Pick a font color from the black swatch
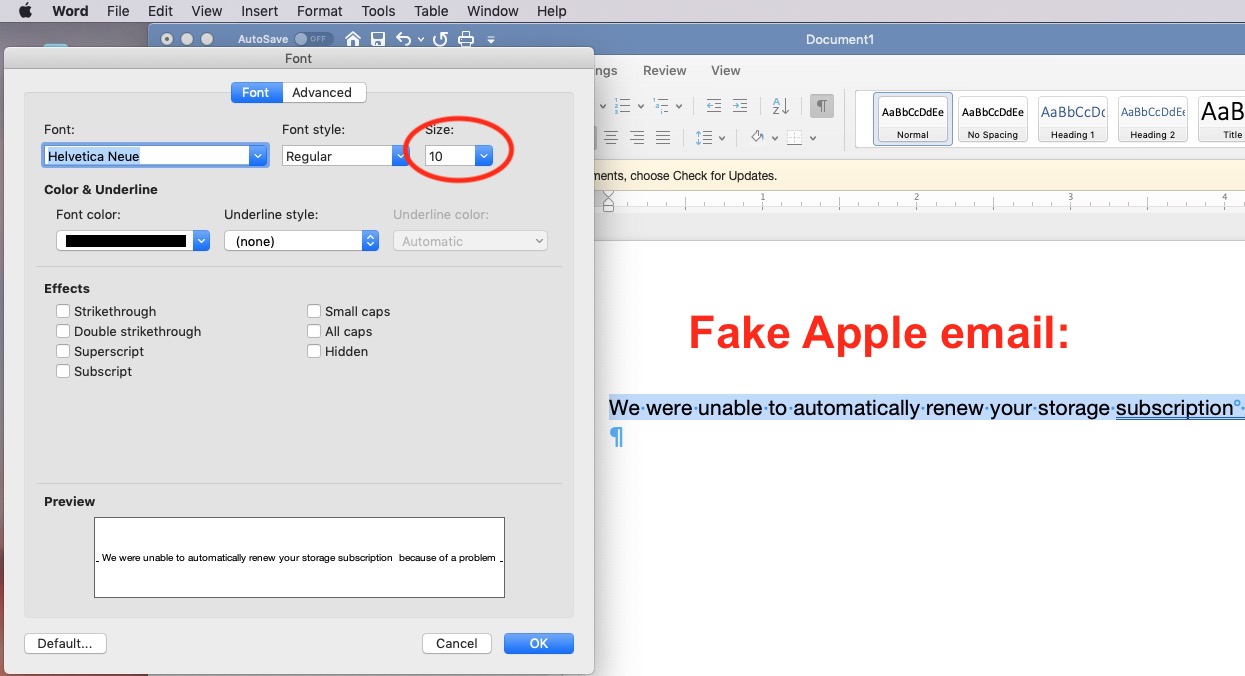This screenshot has width=1245, height=676. pos(133,241)
